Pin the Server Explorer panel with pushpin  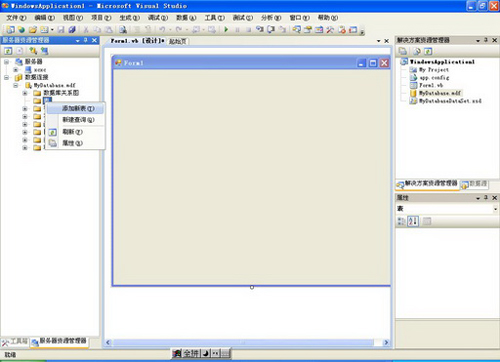pos(86,40)
